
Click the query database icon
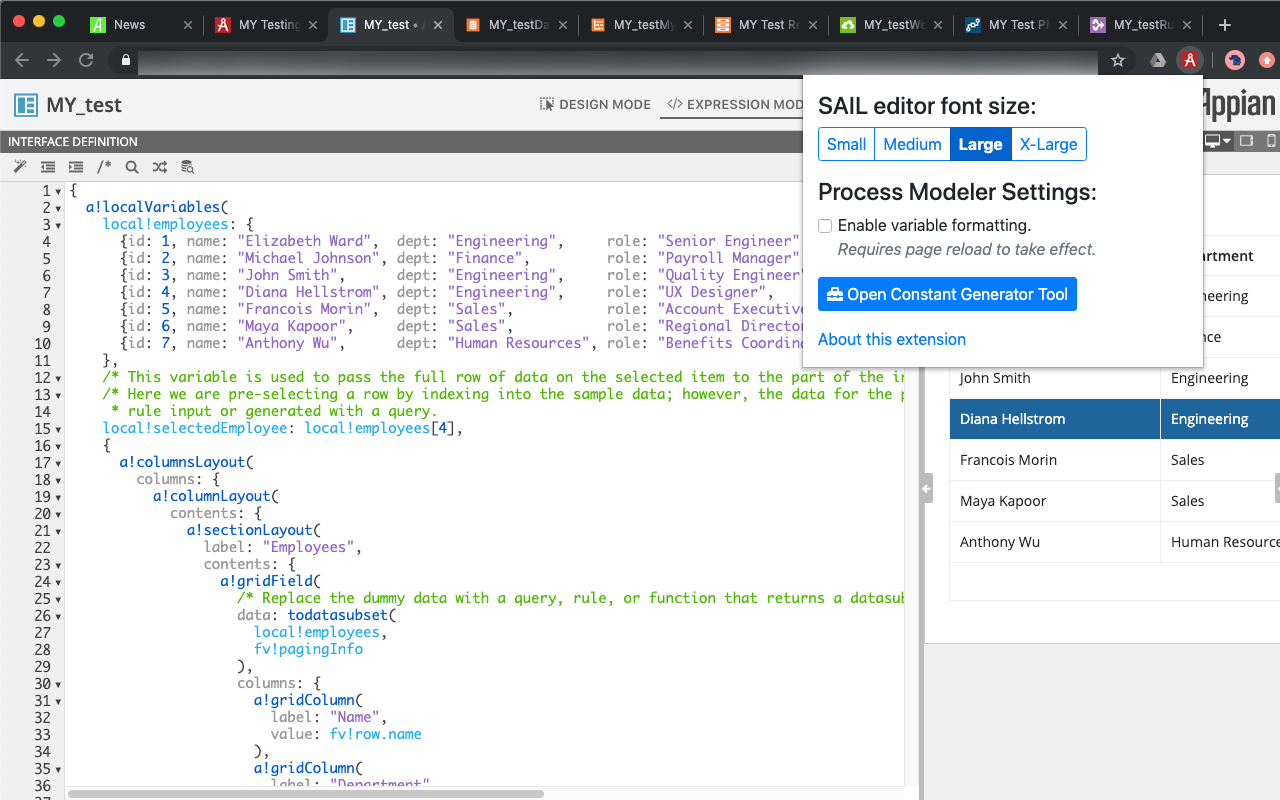pyautogui.click(x=187, y=166)
